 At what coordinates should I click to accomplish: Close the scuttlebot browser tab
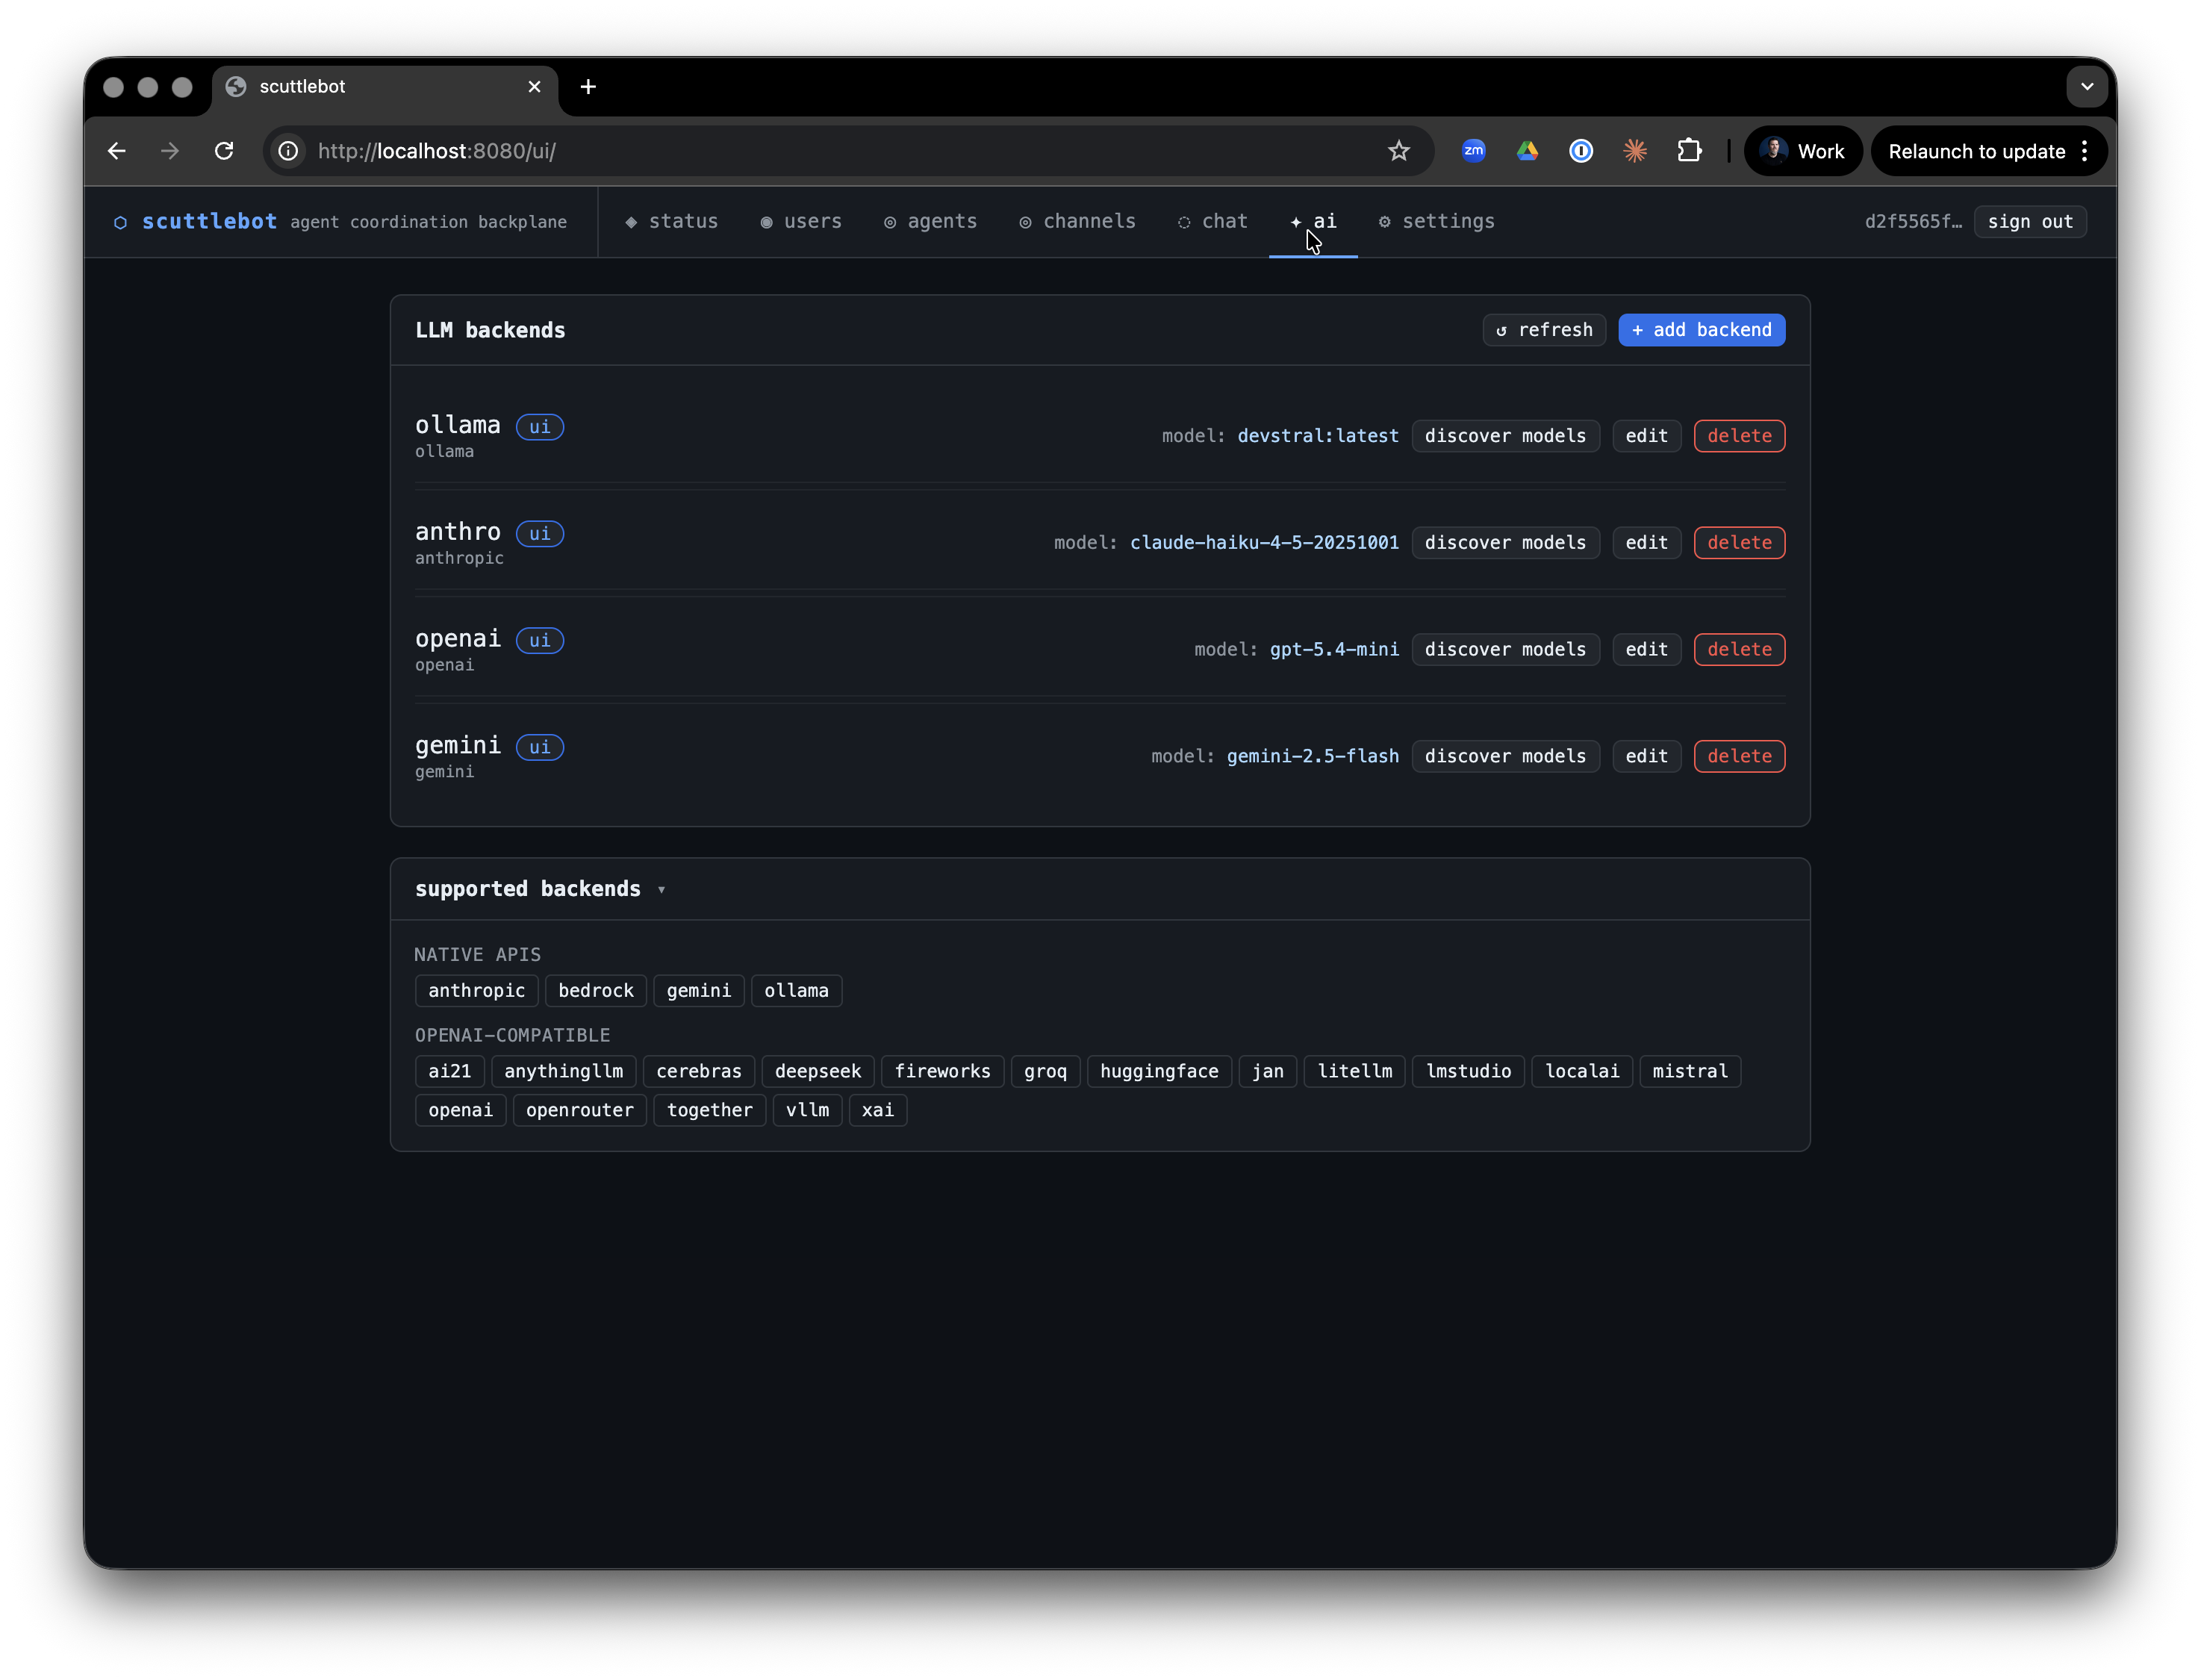click(x=534, y=87)
